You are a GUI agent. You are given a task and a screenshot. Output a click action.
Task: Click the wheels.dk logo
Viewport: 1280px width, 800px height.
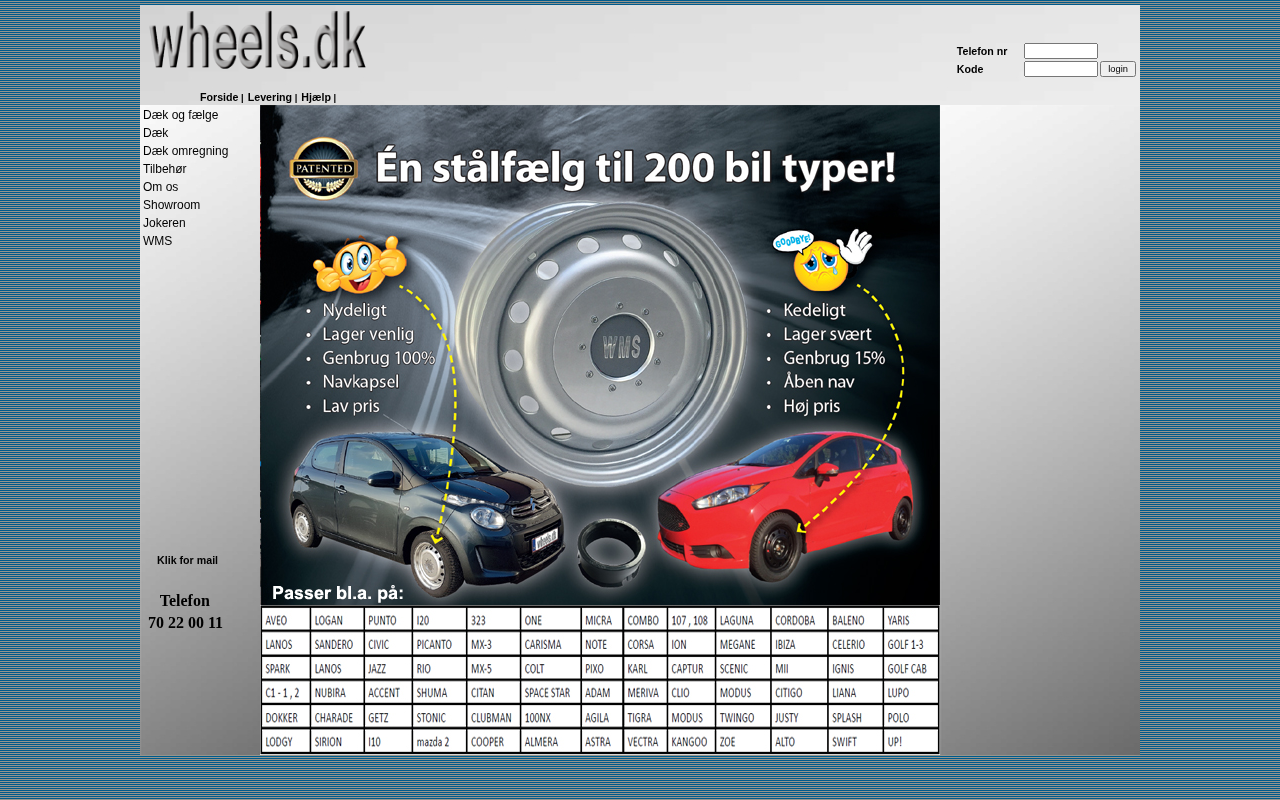[258, 41]
